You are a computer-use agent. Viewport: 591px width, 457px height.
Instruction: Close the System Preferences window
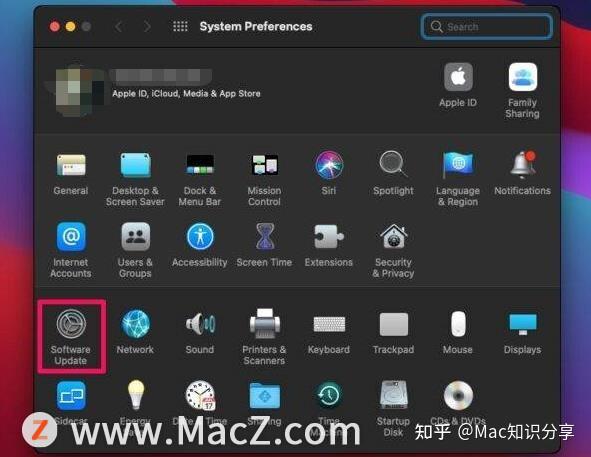coord(55,27)
